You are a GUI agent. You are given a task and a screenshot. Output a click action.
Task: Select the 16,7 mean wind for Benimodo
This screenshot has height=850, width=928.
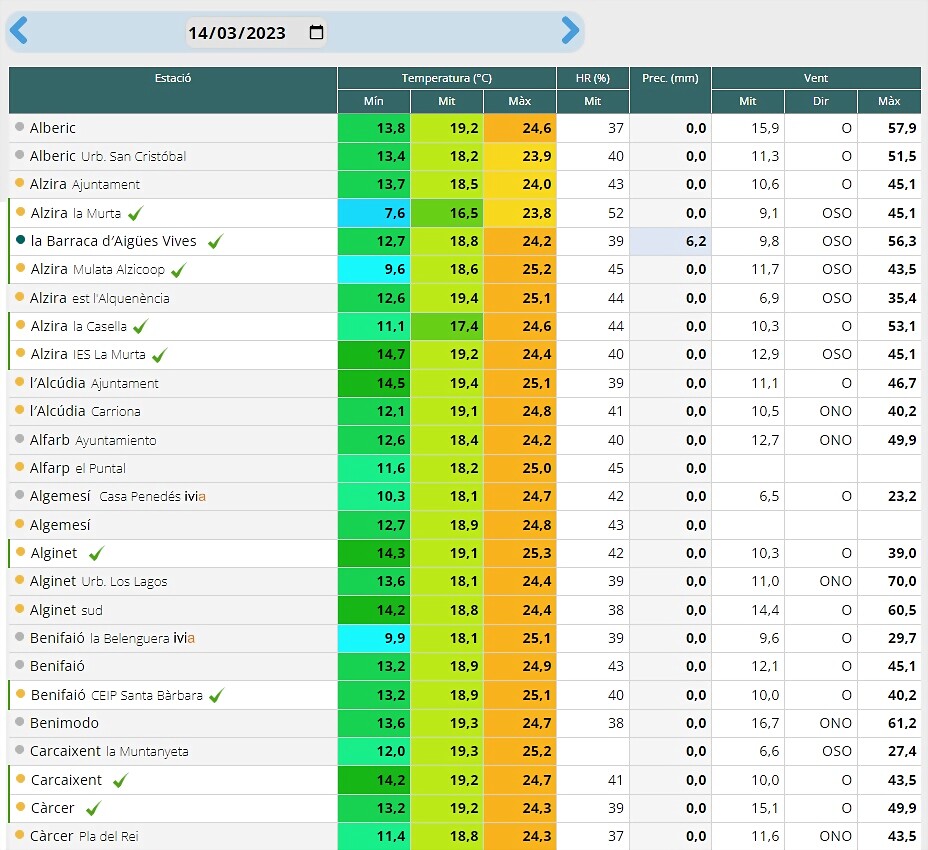tap(748, 723)
